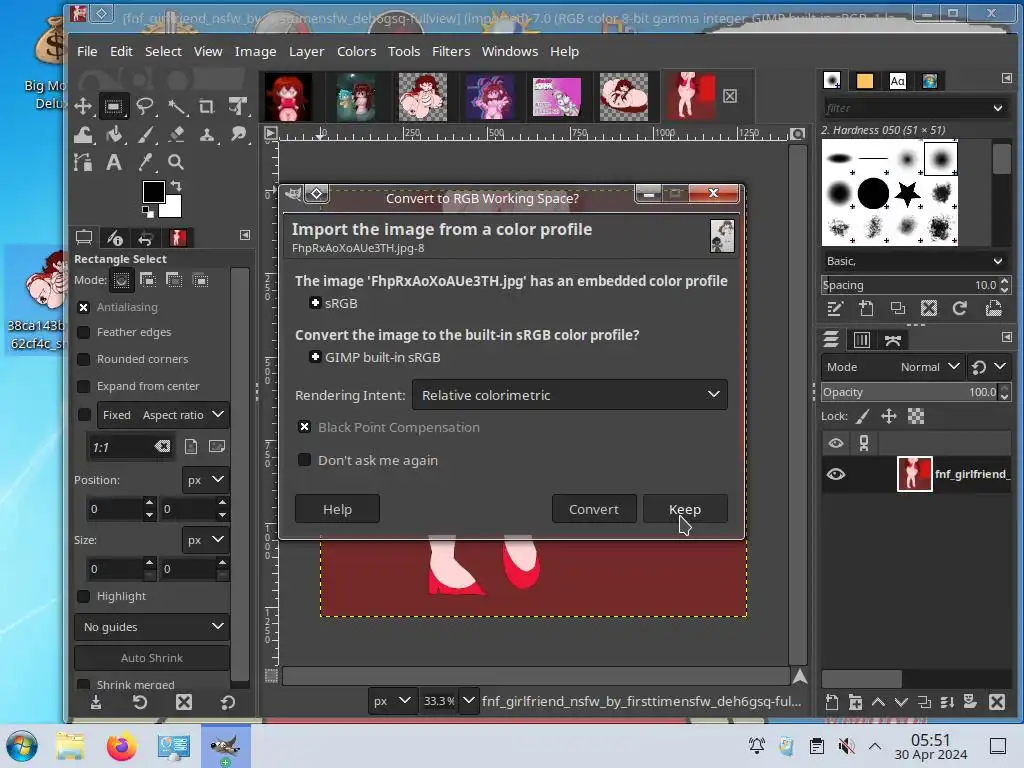
Task: Open the Rendering Intent dropdown
Action: point(569,394)
